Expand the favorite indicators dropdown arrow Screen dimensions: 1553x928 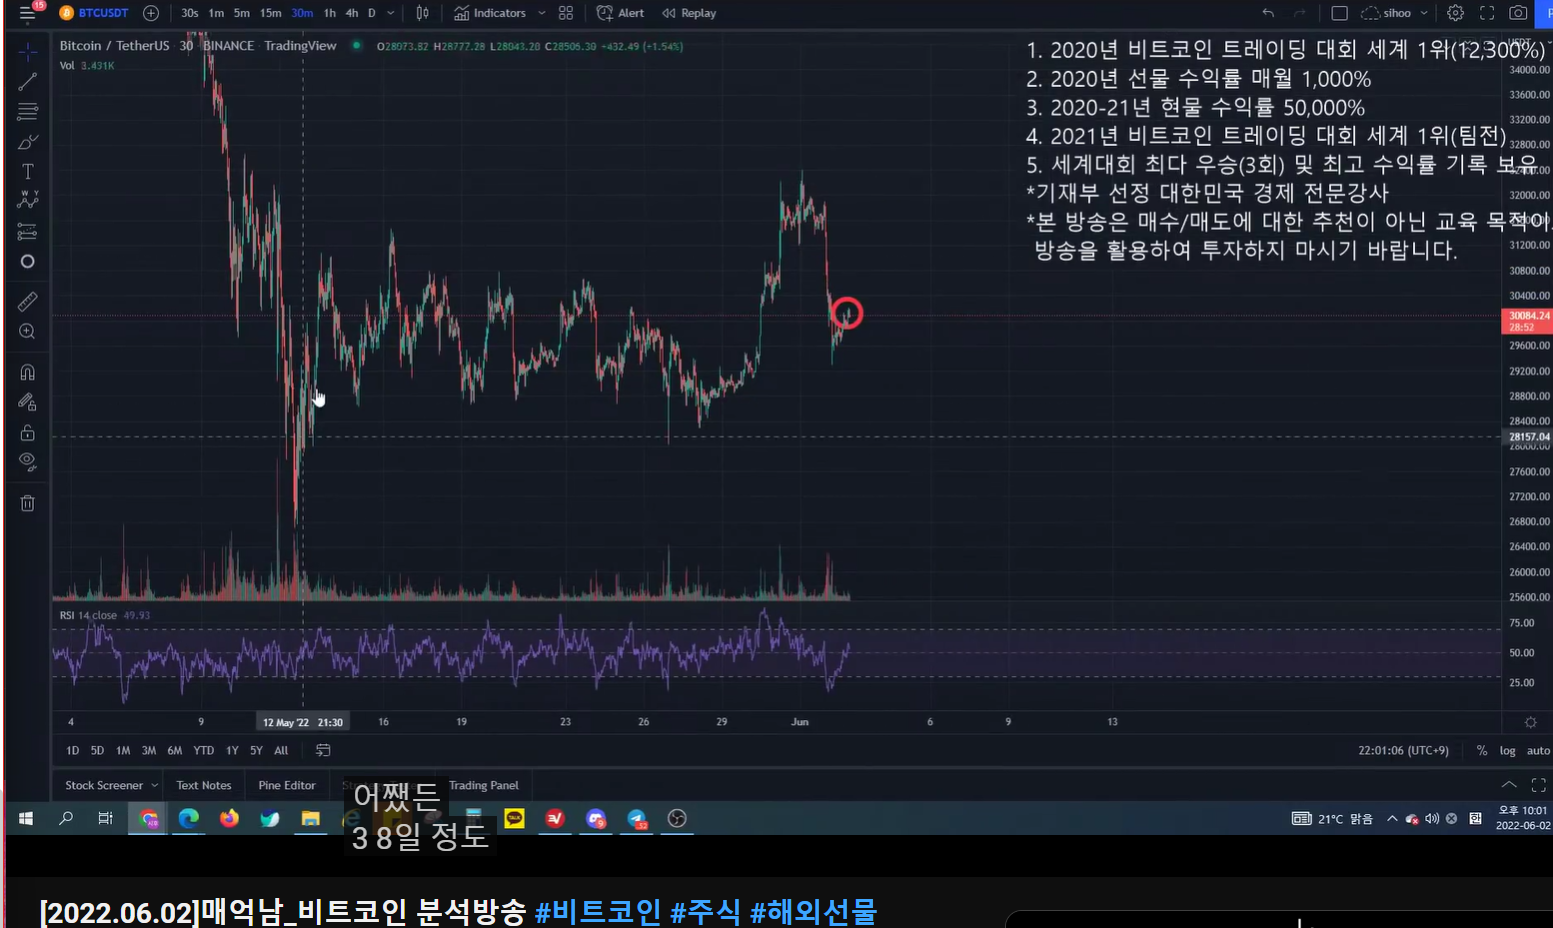542,13
